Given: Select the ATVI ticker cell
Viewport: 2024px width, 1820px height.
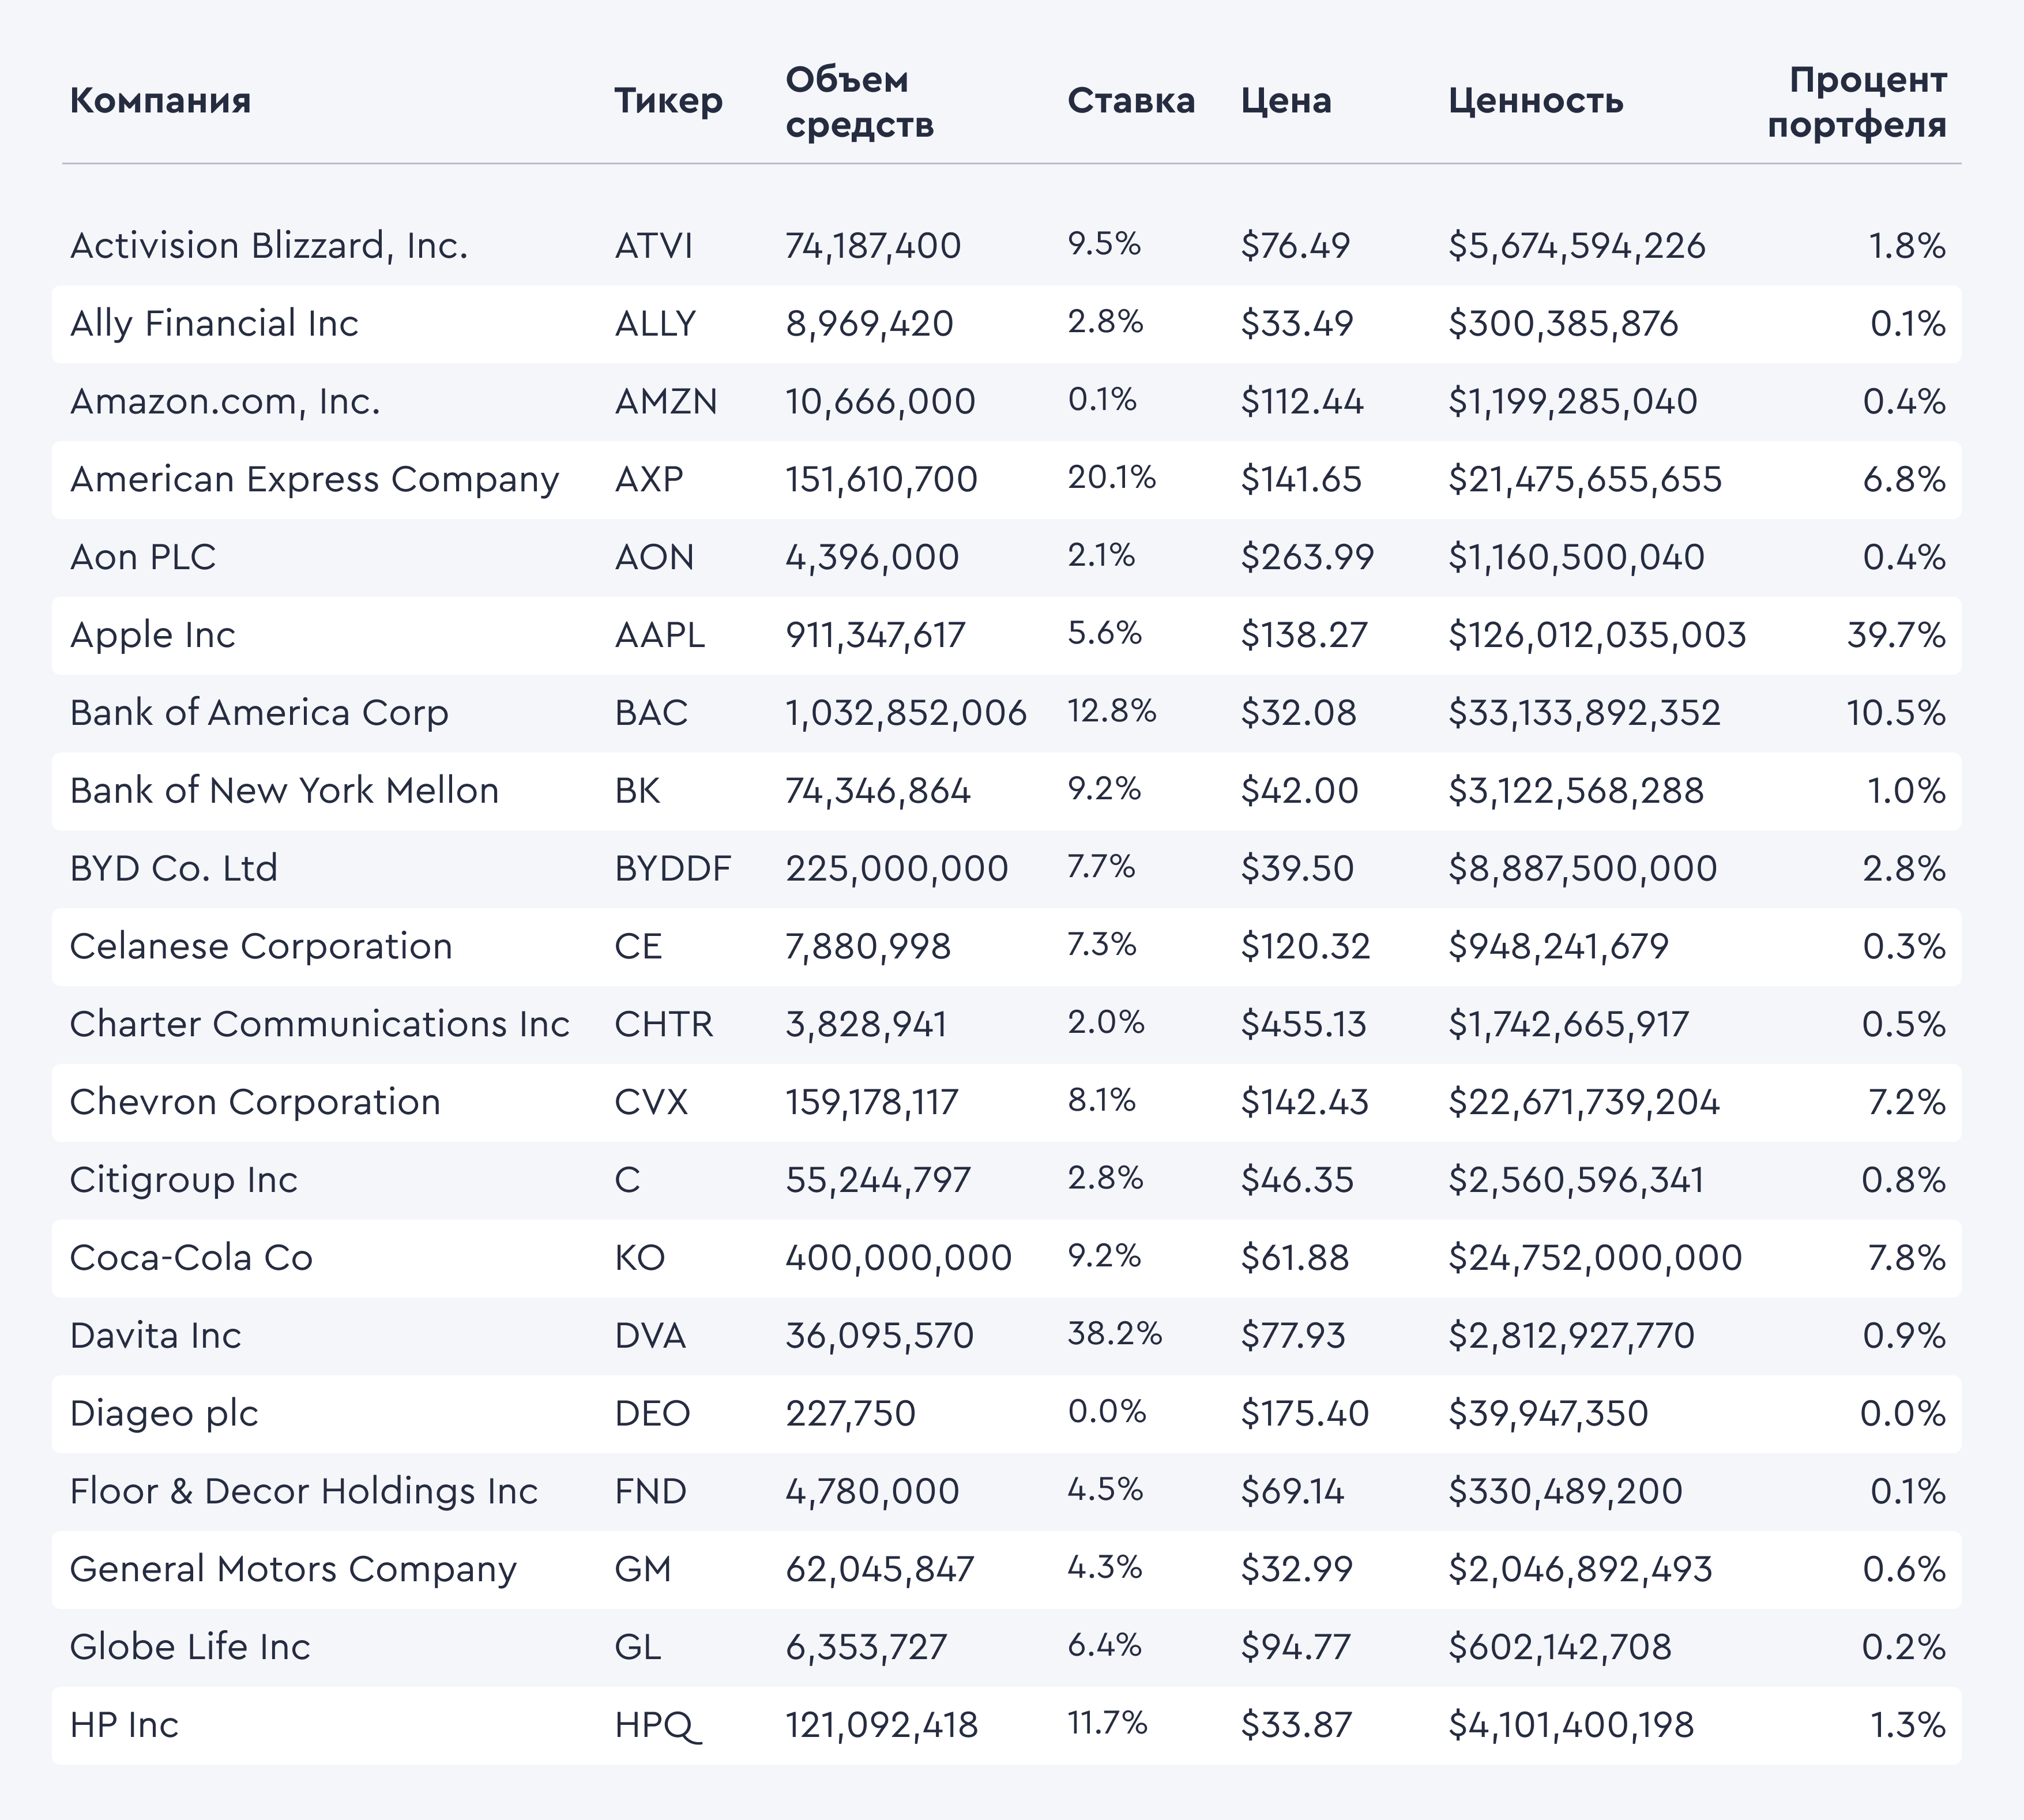Looking at the screenshot, I should coord(653,246).
